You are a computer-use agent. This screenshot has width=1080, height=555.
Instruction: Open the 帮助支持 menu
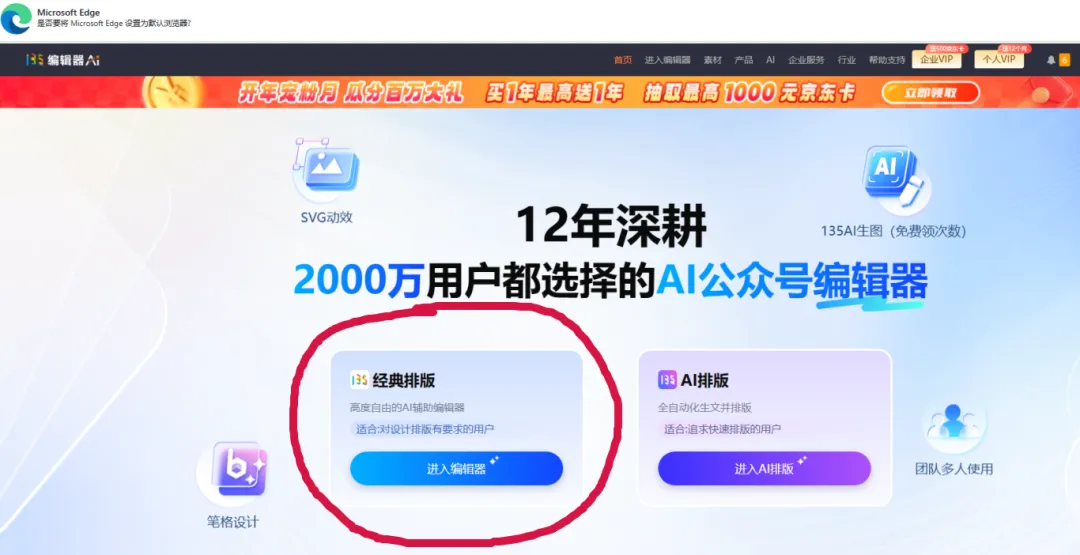pyautogui.click(x=886, y=60)
